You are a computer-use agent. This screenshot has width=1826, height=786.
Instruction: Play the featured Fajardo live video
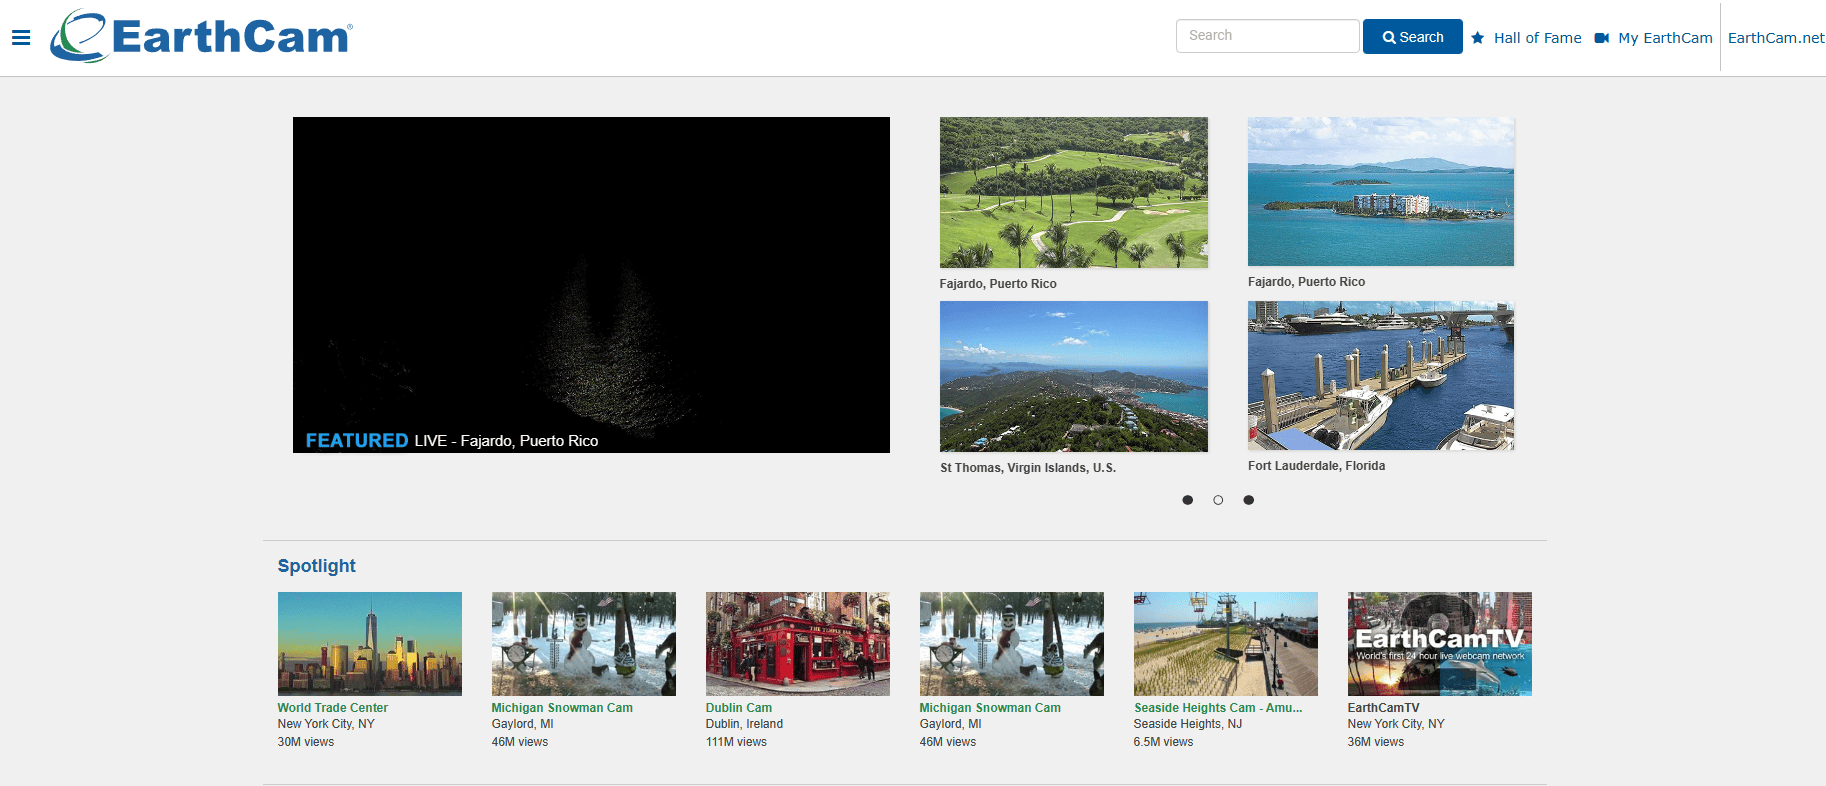591,284
